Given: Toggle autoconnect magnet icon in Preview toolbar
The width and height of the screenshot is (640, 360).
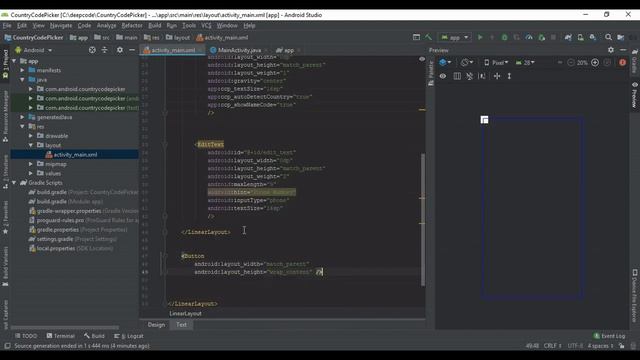Looking at the screenshot, I should click(x=469, y=76).
